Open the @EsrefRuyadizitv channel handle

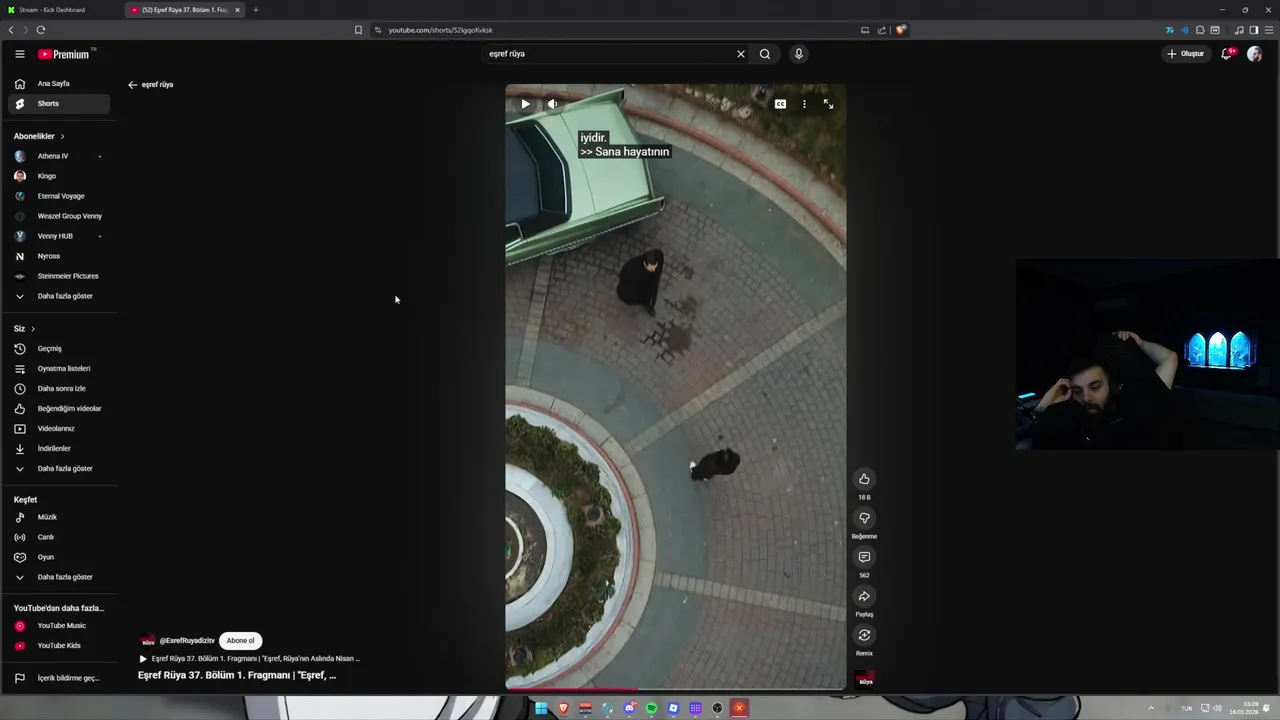187,640
